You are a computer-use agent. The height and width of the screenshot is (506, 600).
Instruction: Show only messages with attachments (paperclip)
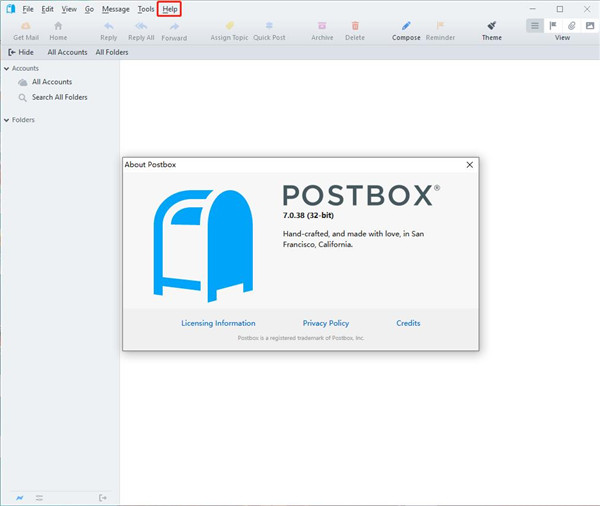pos(571,25)
